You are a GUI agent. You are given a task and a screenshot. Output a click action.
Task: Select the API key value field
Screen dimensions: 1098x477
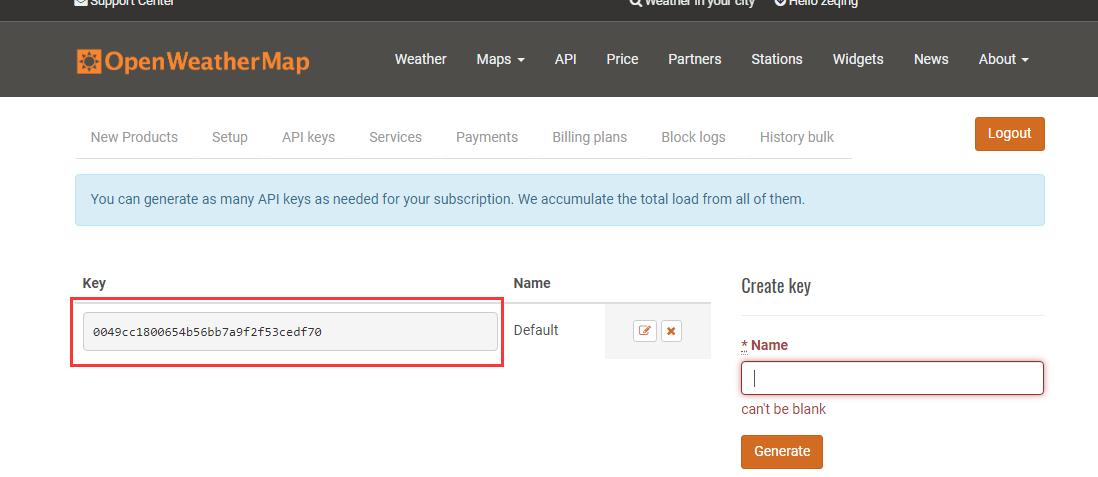click(290, 331)
